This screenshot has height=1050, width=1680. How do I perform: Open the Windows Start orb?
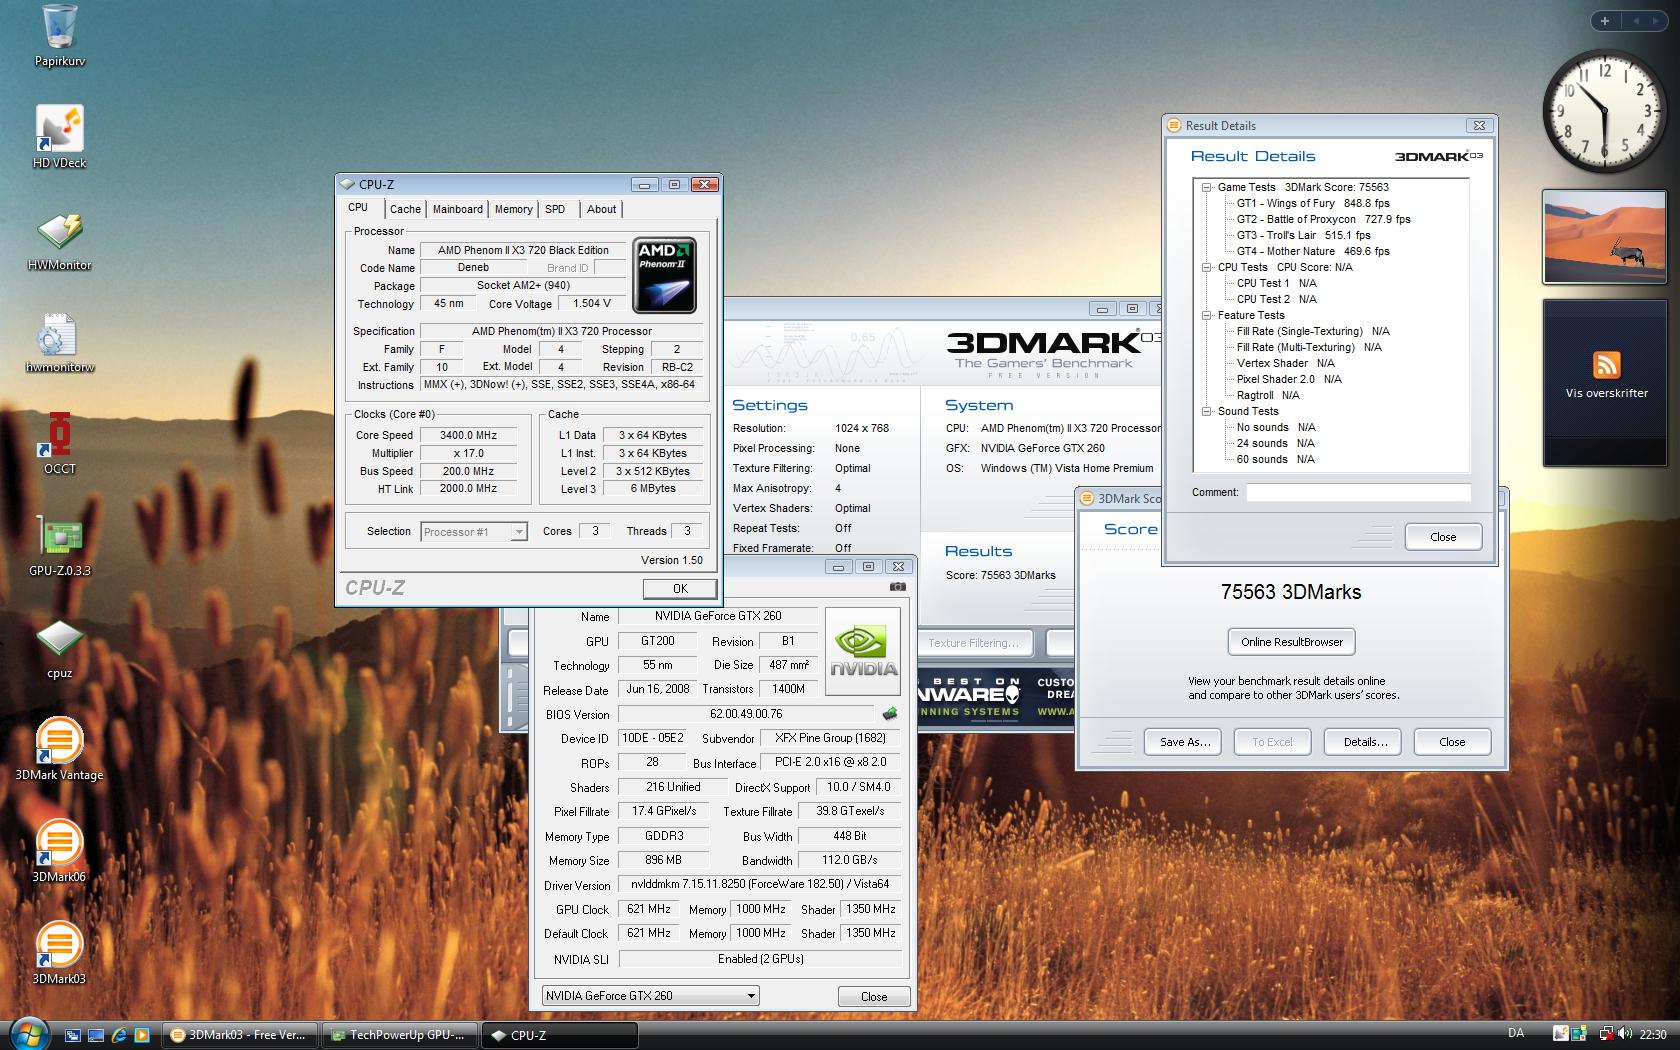(27, 1034)
